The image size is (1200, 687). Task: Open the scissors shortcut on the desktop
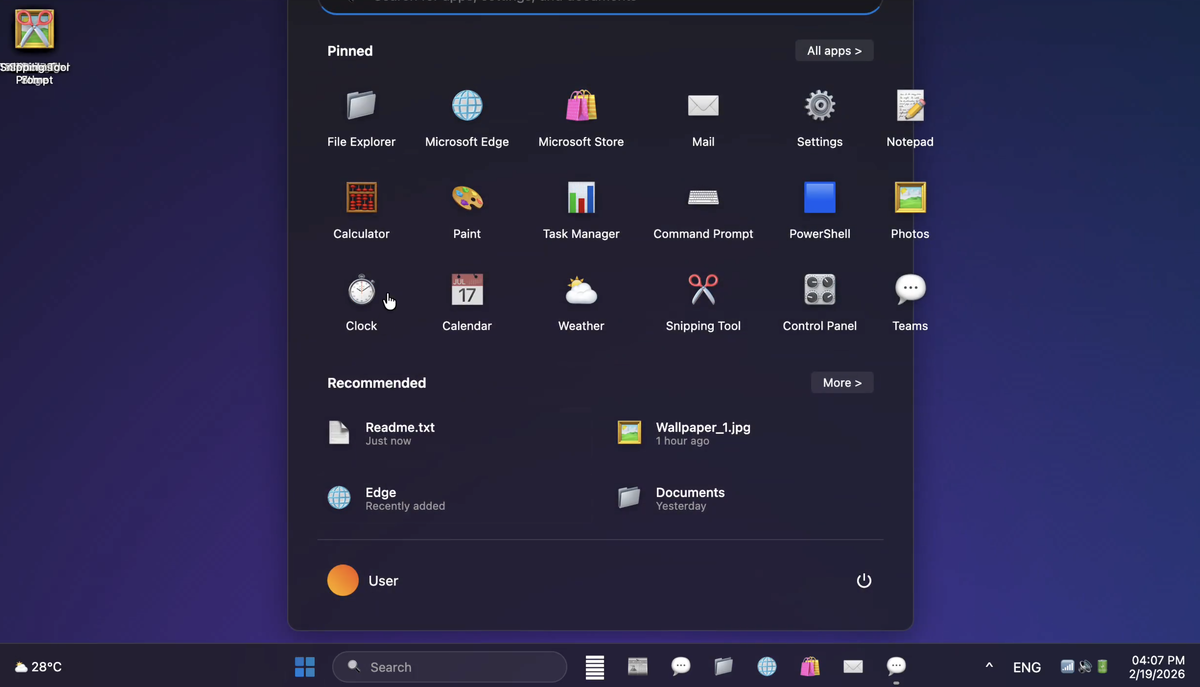[35, 47]
